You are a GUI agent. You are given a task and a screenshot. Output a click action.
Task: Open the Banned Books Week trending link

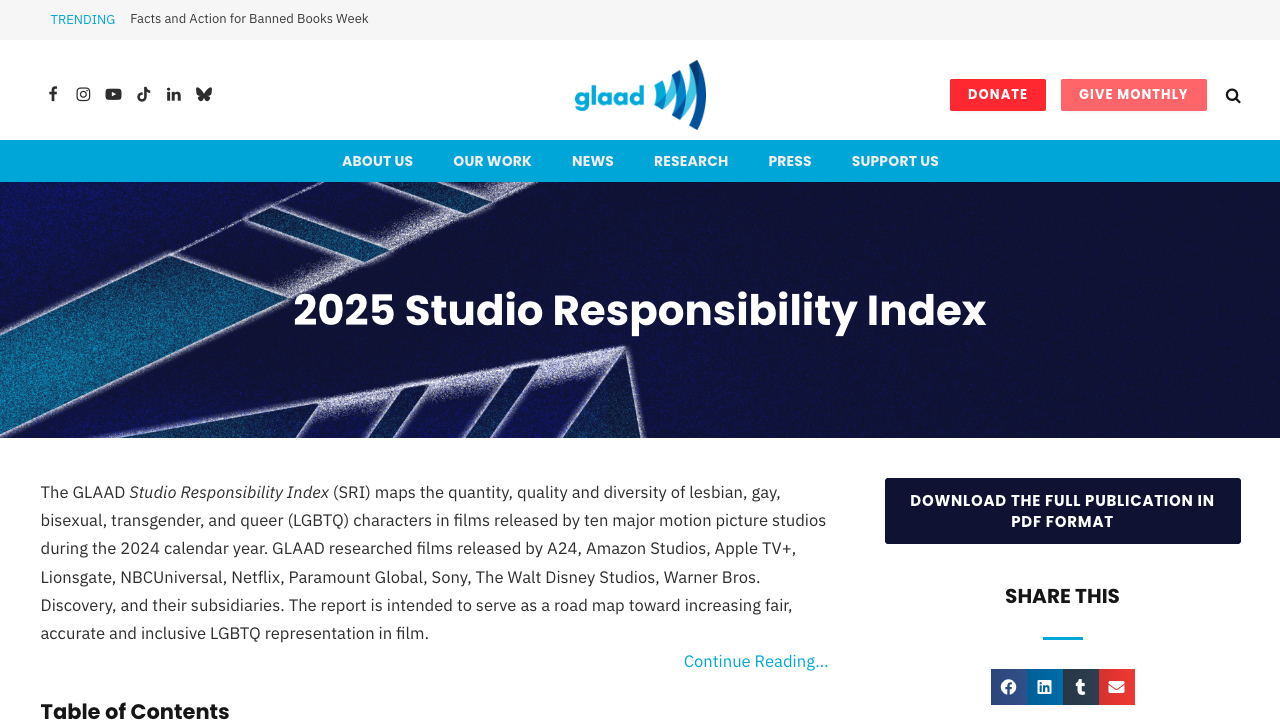249,19
